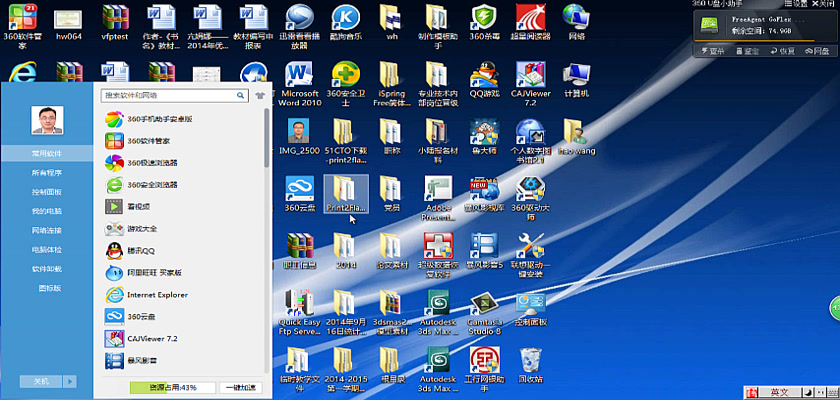Click the user avatar in start menu
This screenshot has width=840, height=400.
(47, 120)
